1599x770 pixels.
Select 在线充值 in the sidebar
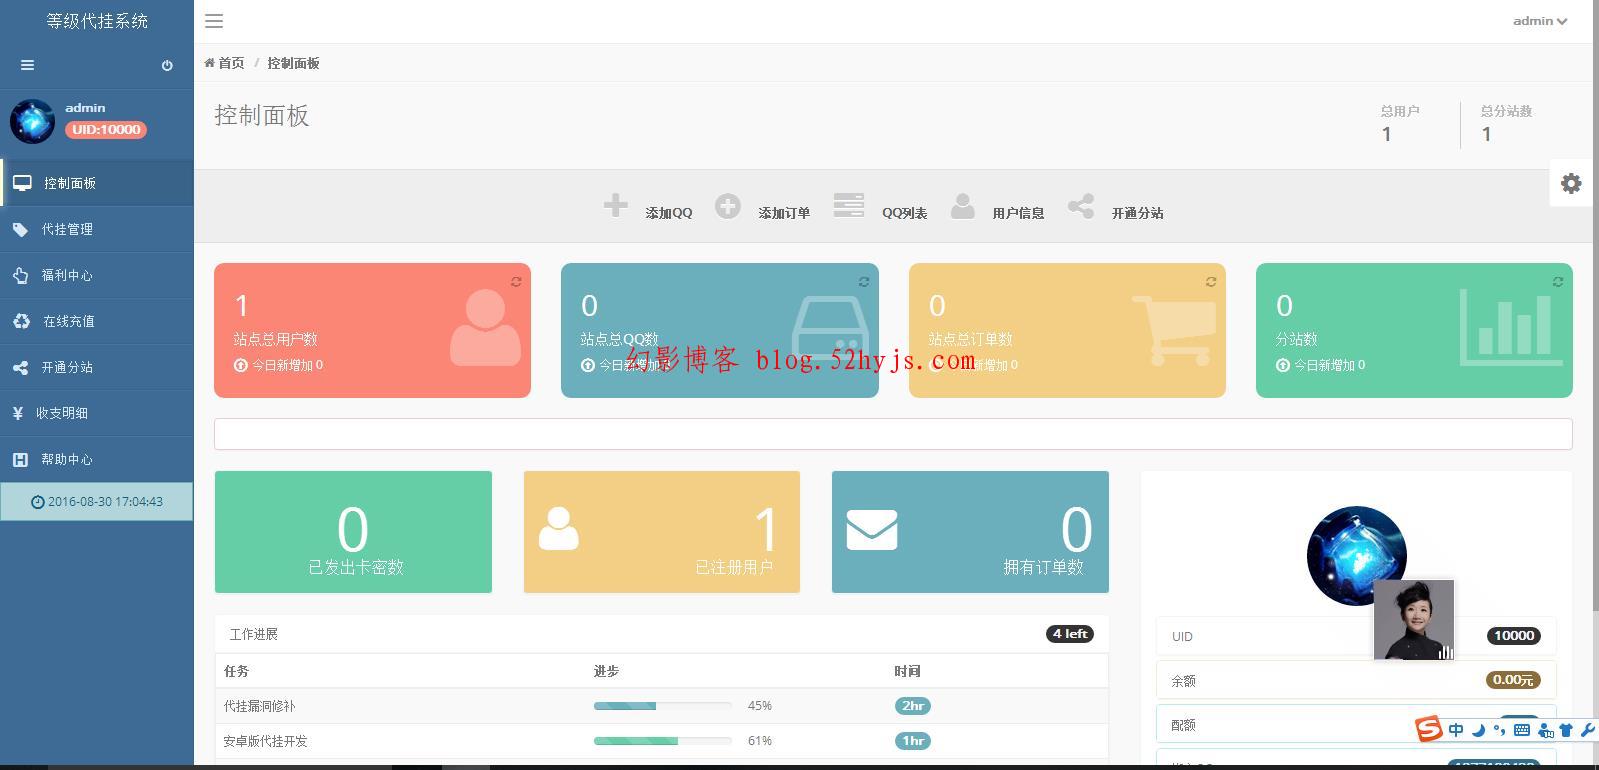68,322
